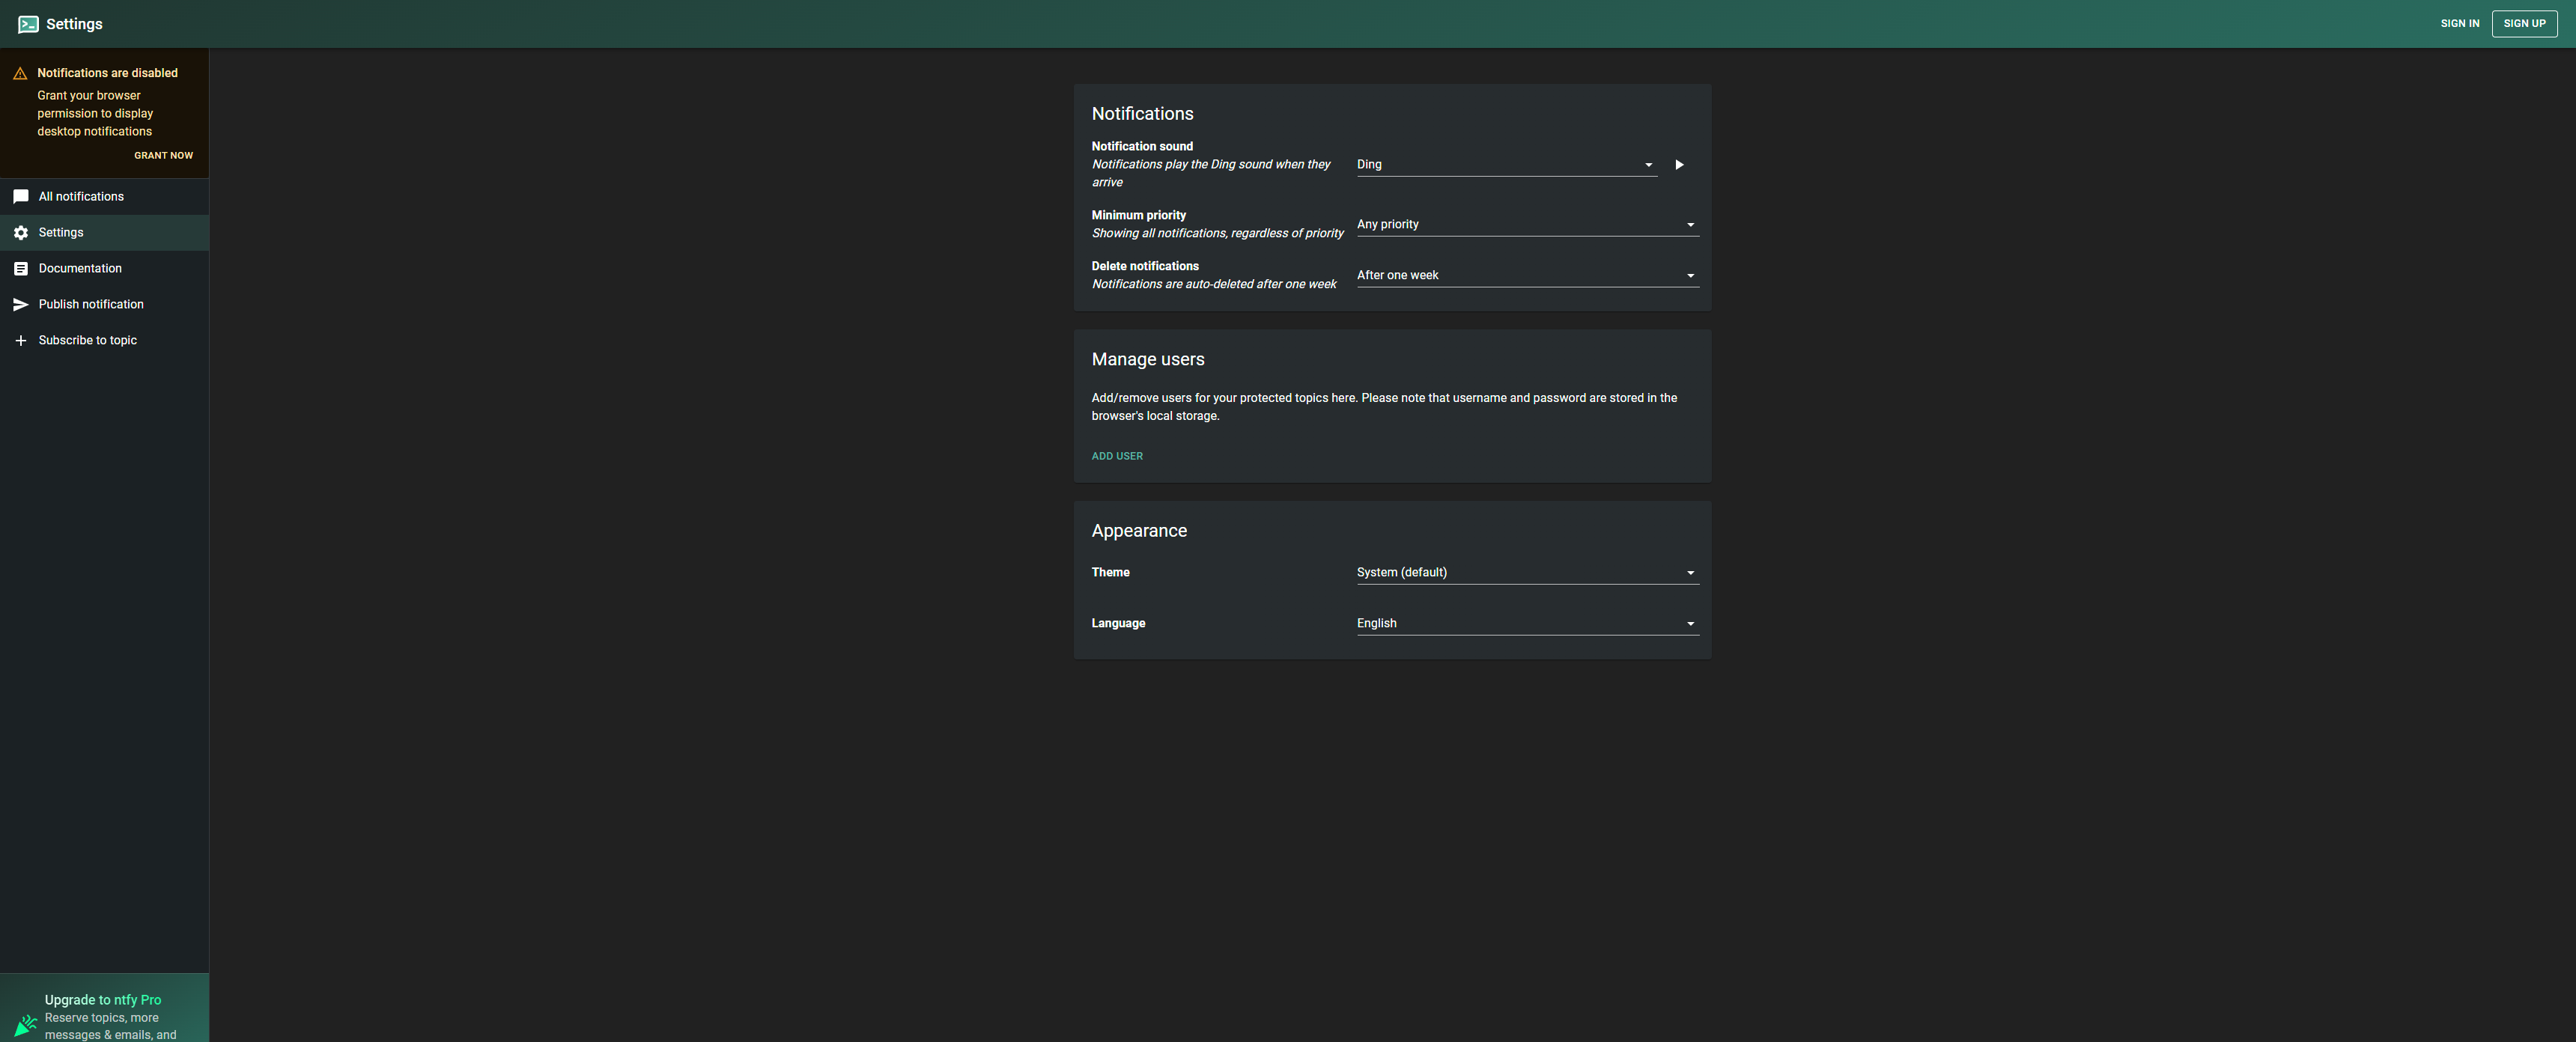The image size is (2576, 1042).
Task: Click the Documentation page icon
Action: 21,269
